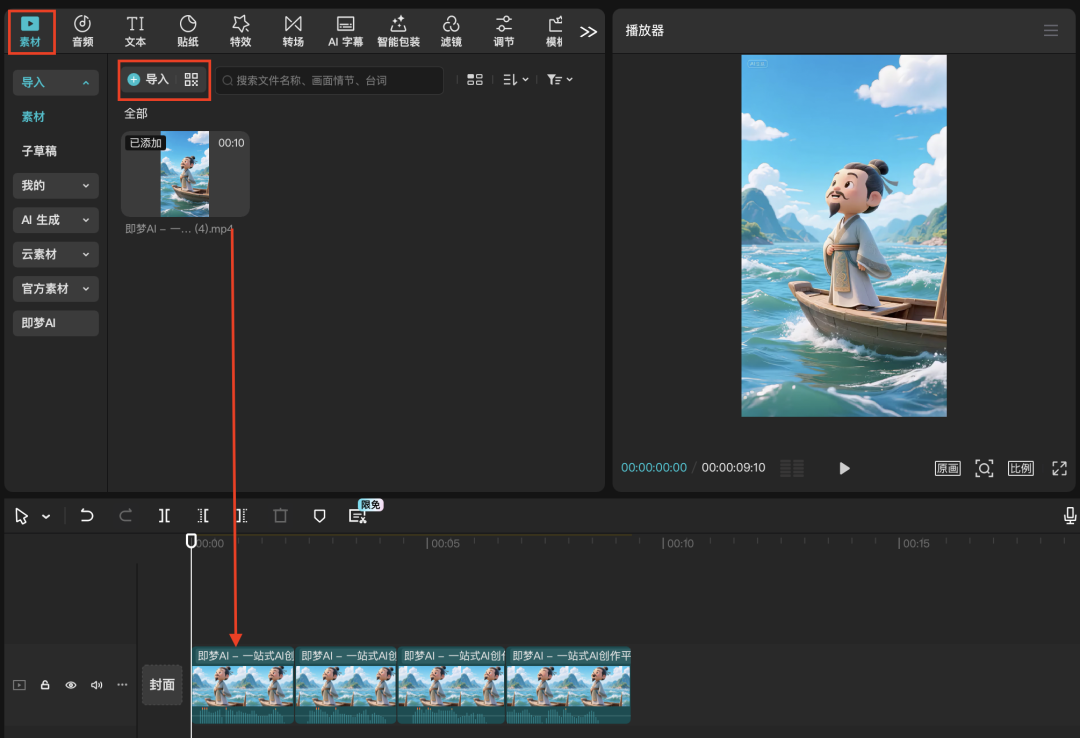Click the undo arrow in timeline toolbar

point(87,516)
